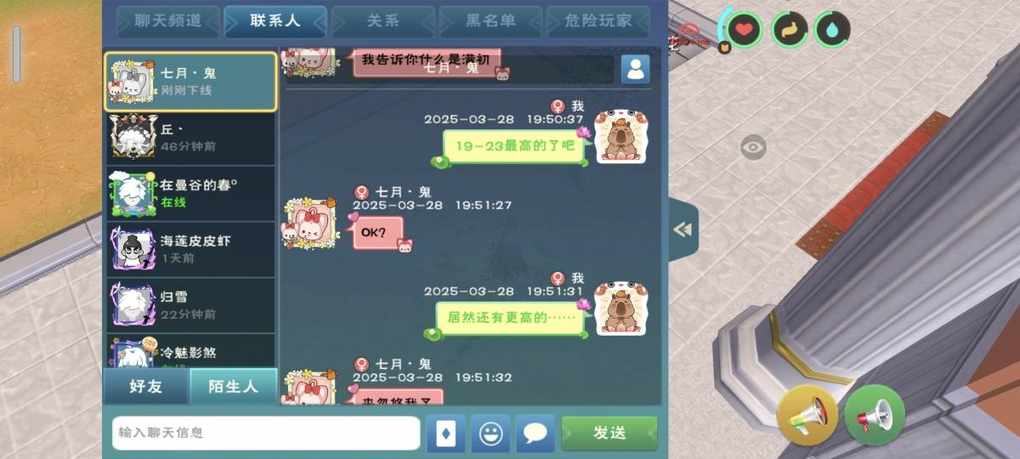
Task: Click the green 发送 send button
Action: coord(610,433)
